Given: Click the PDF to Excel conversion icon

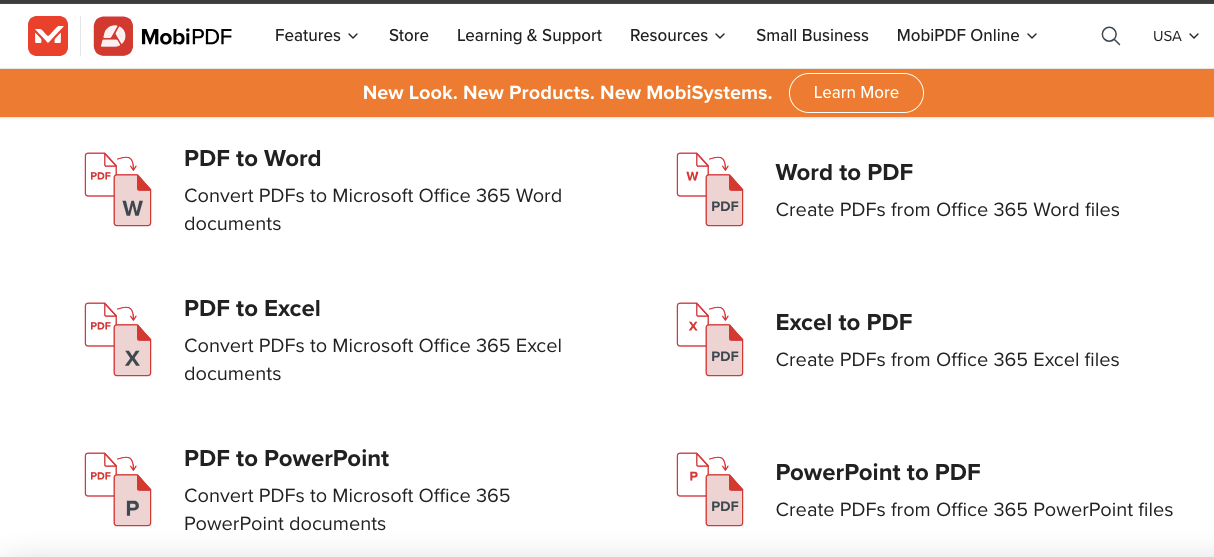Looking at the screenshot, I should (118, 339).
